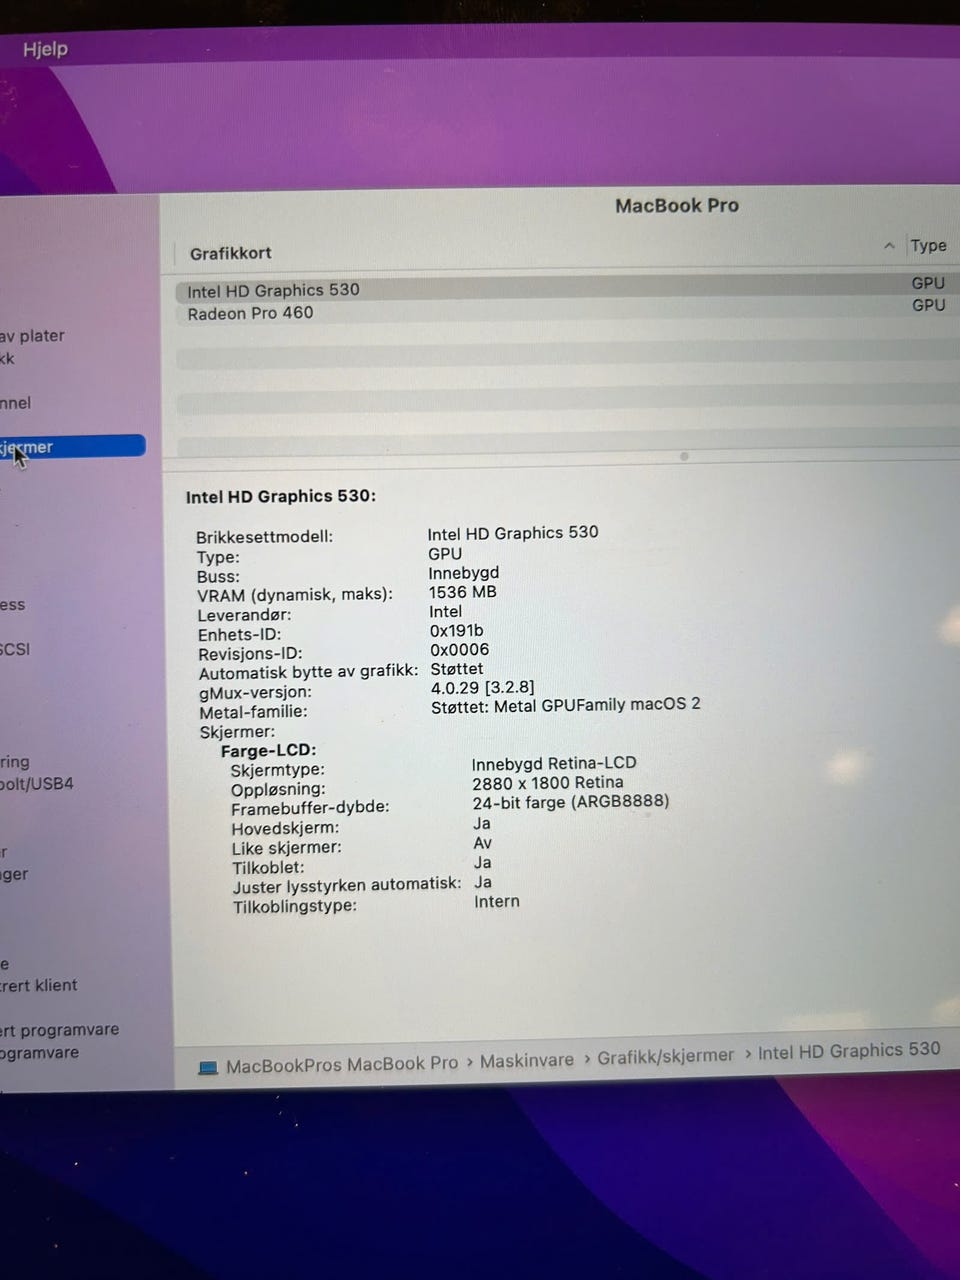
Task: Click the Farge-LCD: display heading
Action: coord(268,750)
